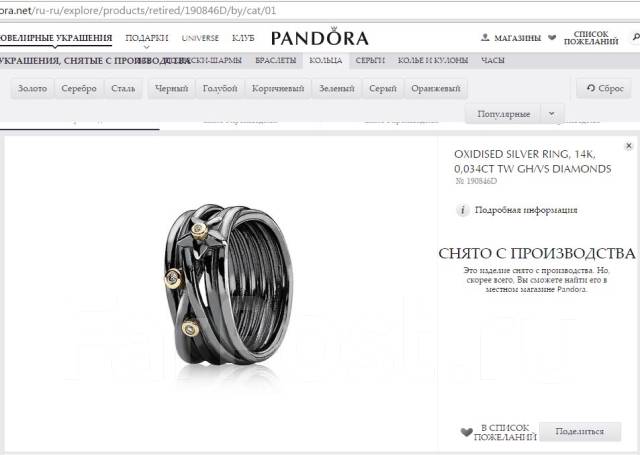Select the Черный color filter
Image resolution: width=640 pixels, height=455 pixels.
coord(171,89)
